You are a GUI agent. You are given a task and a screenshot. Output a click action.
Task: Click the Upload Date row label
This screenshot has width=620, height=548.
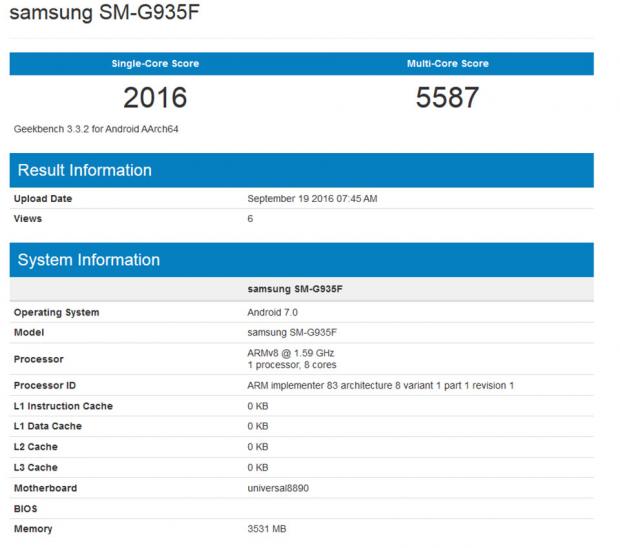click(43, 199)
